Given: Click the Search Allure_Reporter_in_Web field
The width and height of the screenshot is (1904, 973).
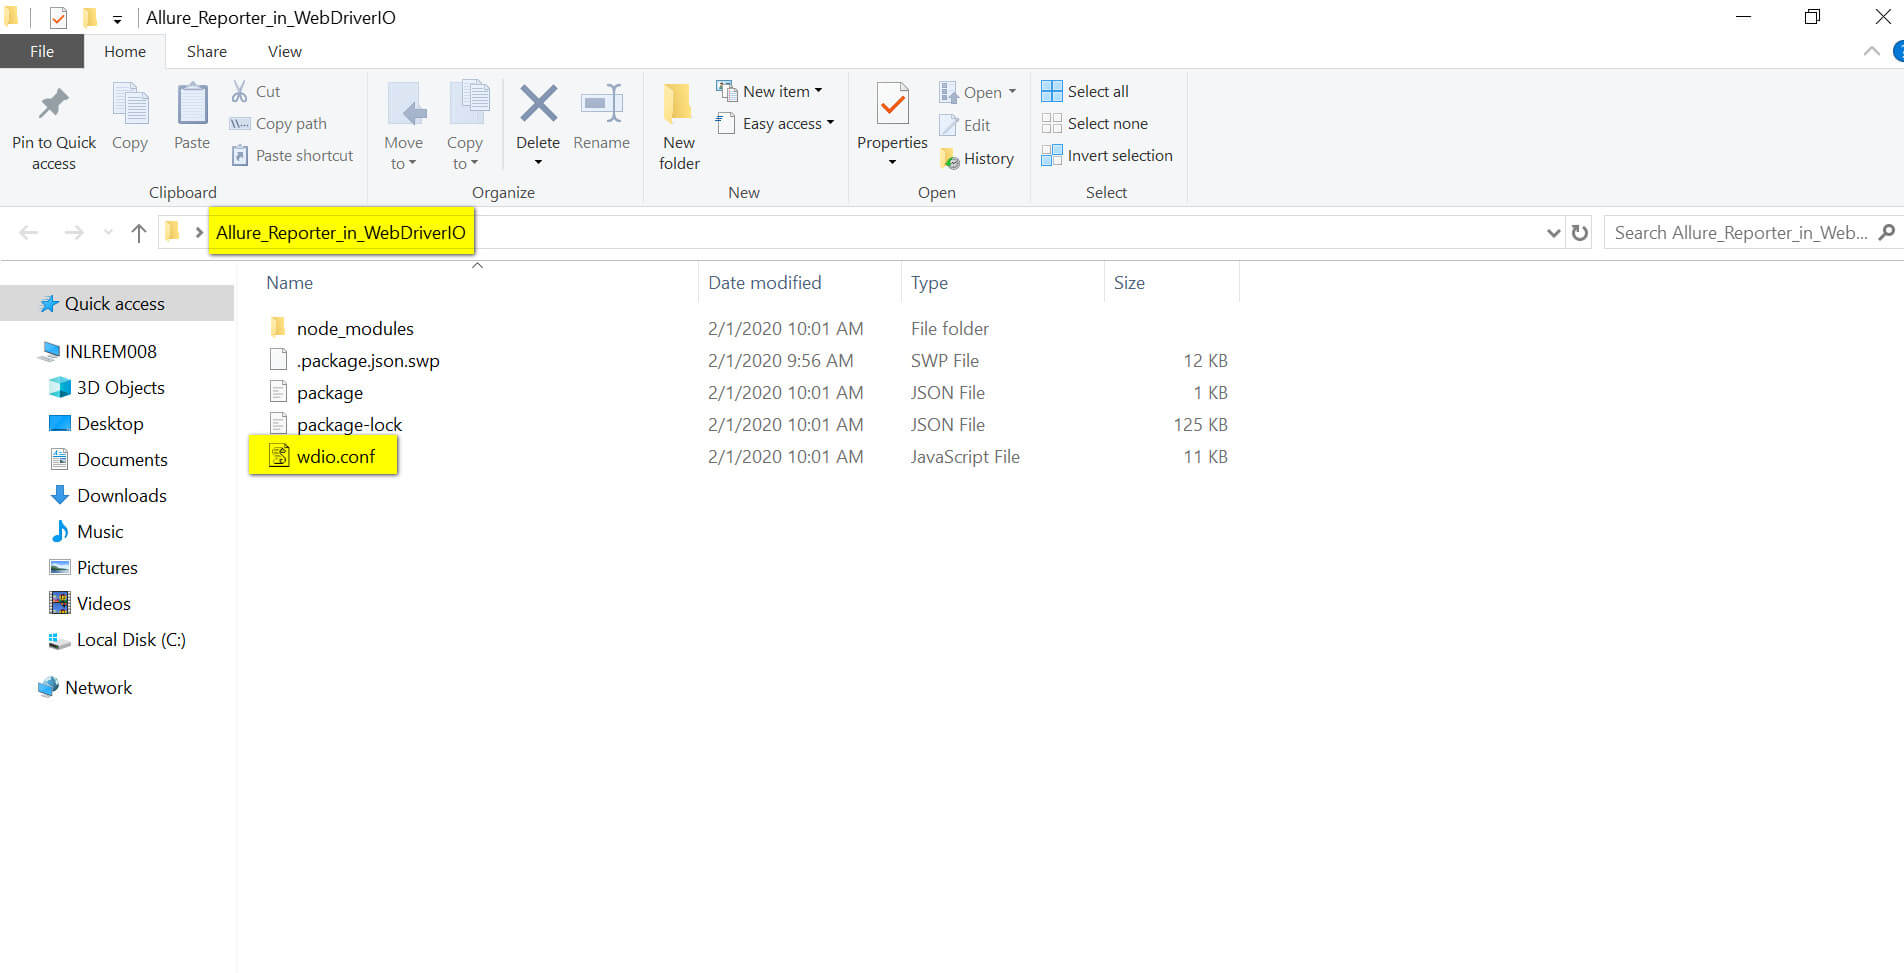Looking at the screenshot, I should [1740, 233].
